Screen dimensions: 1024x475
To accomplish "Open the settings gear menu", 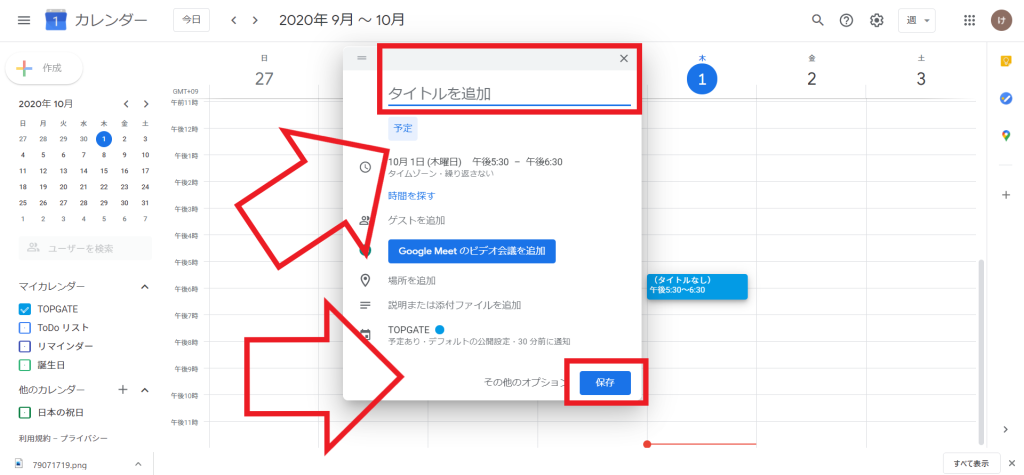I will click(x=877, y=20).
